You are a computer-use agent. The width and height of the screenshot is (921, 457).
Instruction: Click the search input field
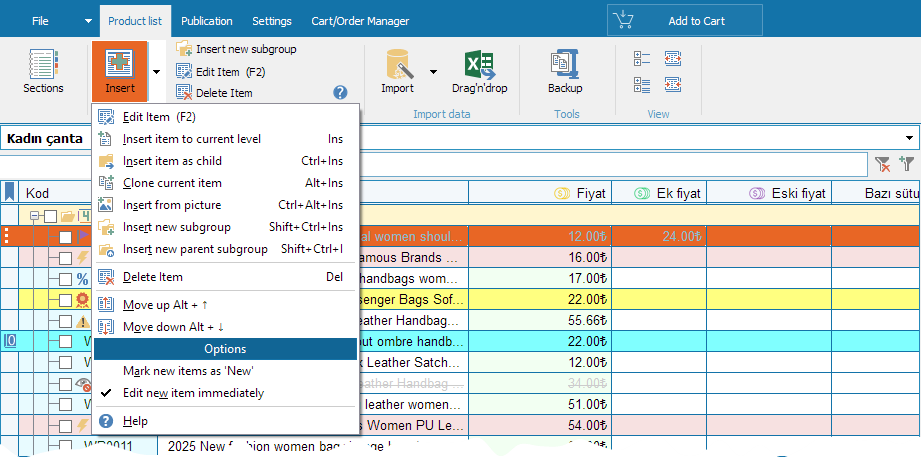point(610,164)
